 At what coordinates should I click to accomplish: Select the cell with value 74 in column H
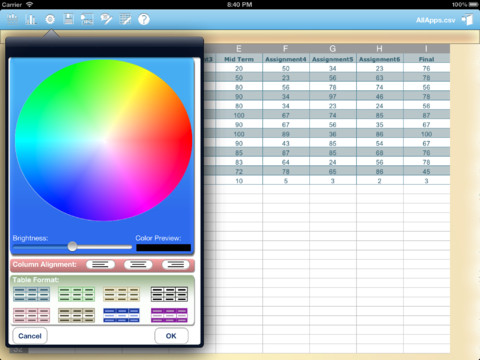[x=380, y=87]
